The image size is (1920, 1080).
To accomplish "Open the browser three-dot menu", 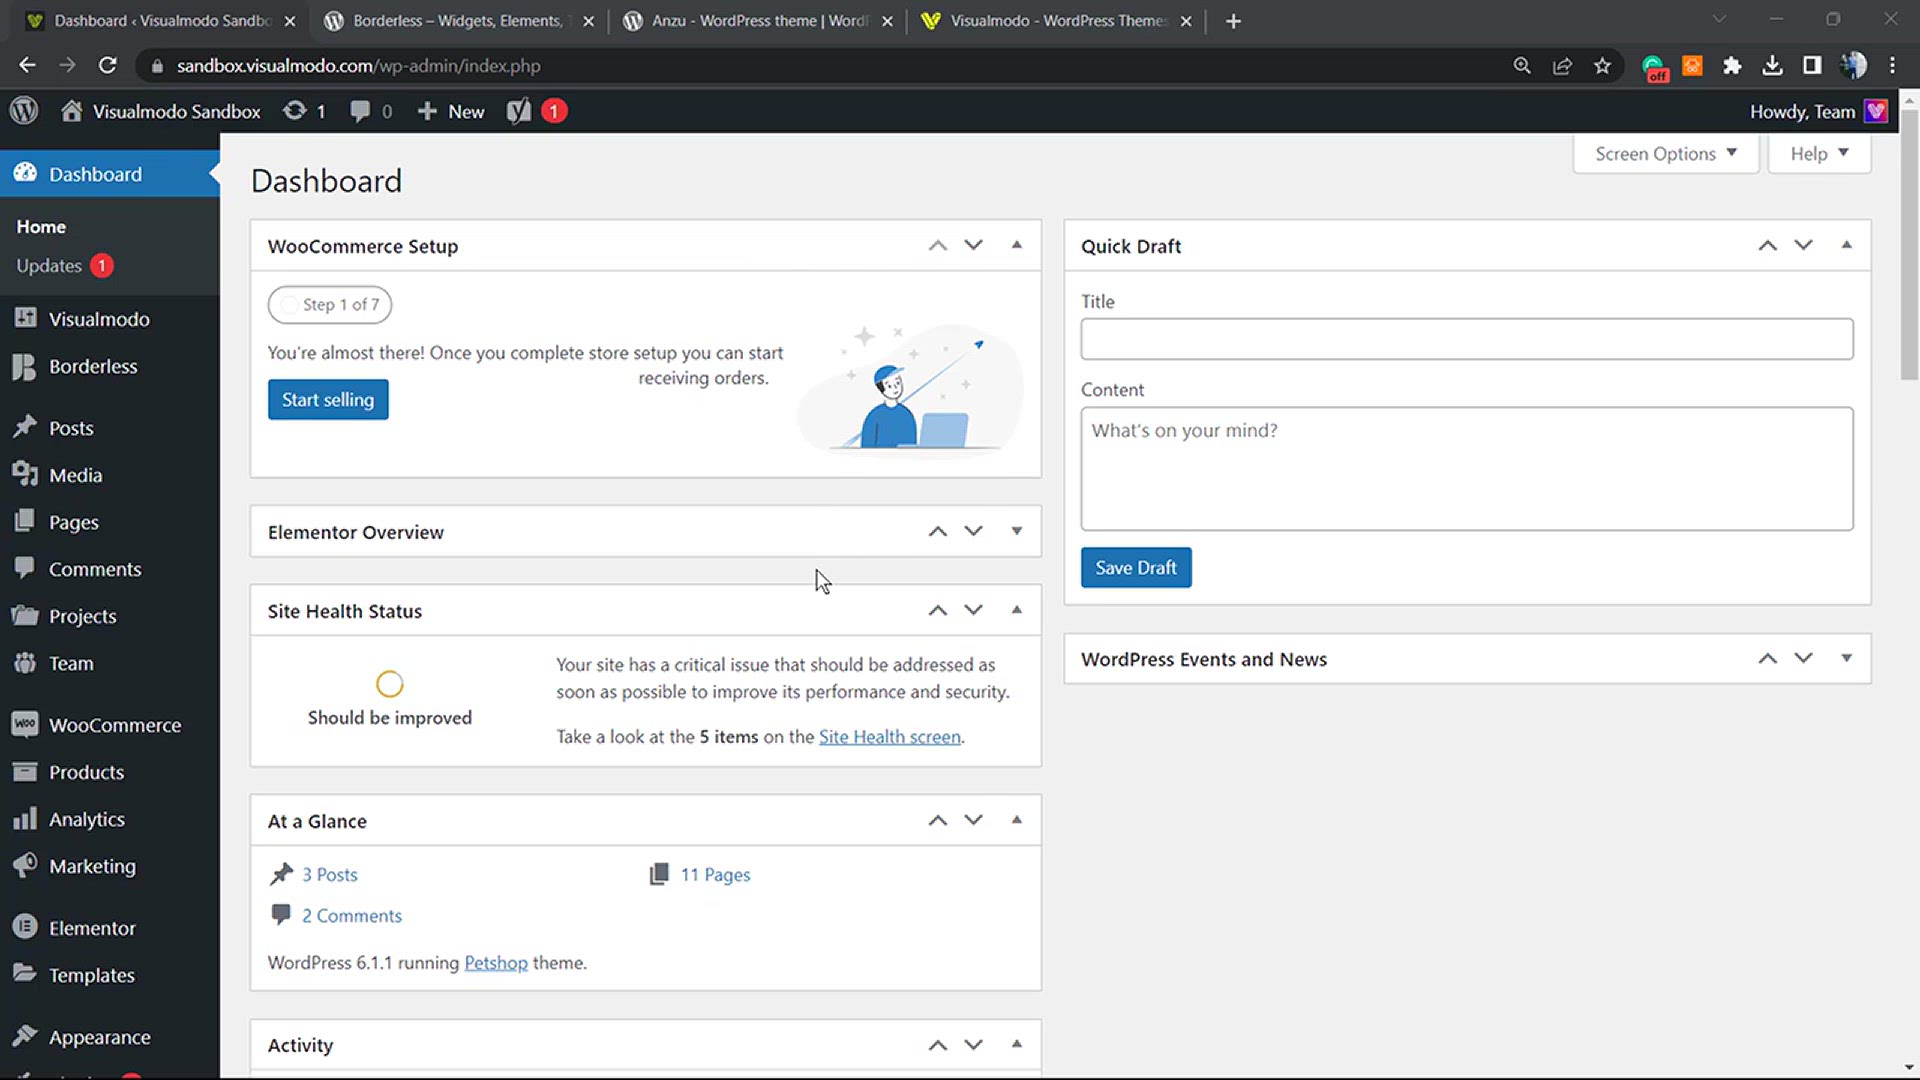I will (1892, 65).
